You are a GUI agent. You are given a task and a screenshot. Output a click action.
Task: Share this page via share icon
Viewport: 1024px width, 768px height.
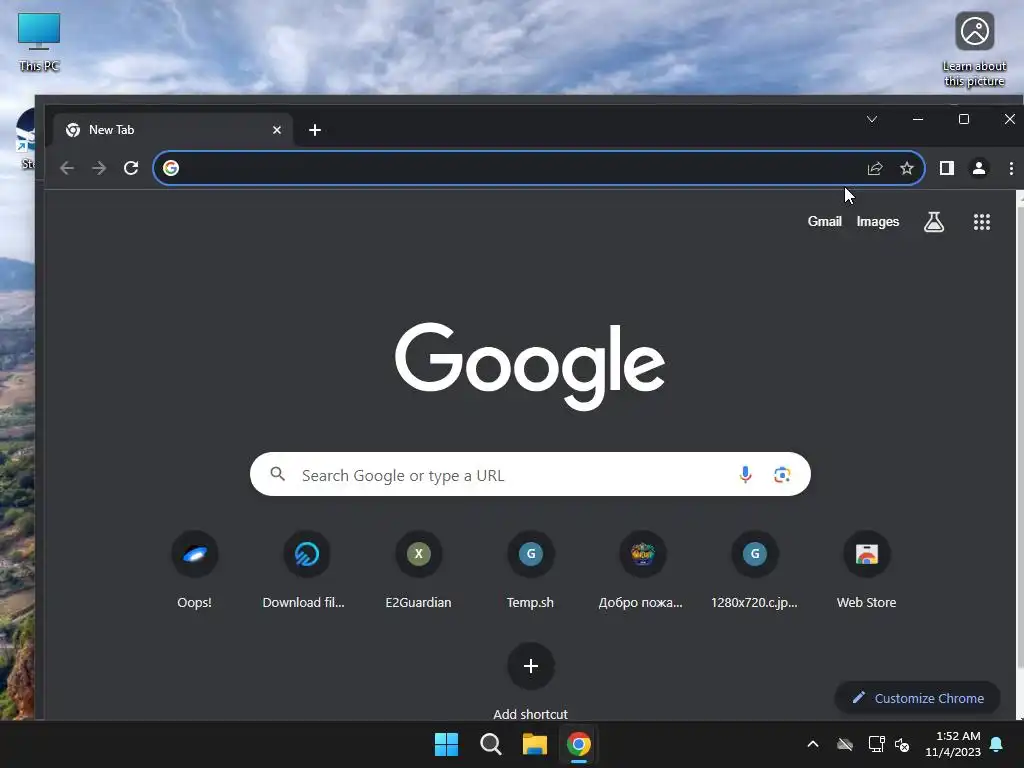point(875,168)
